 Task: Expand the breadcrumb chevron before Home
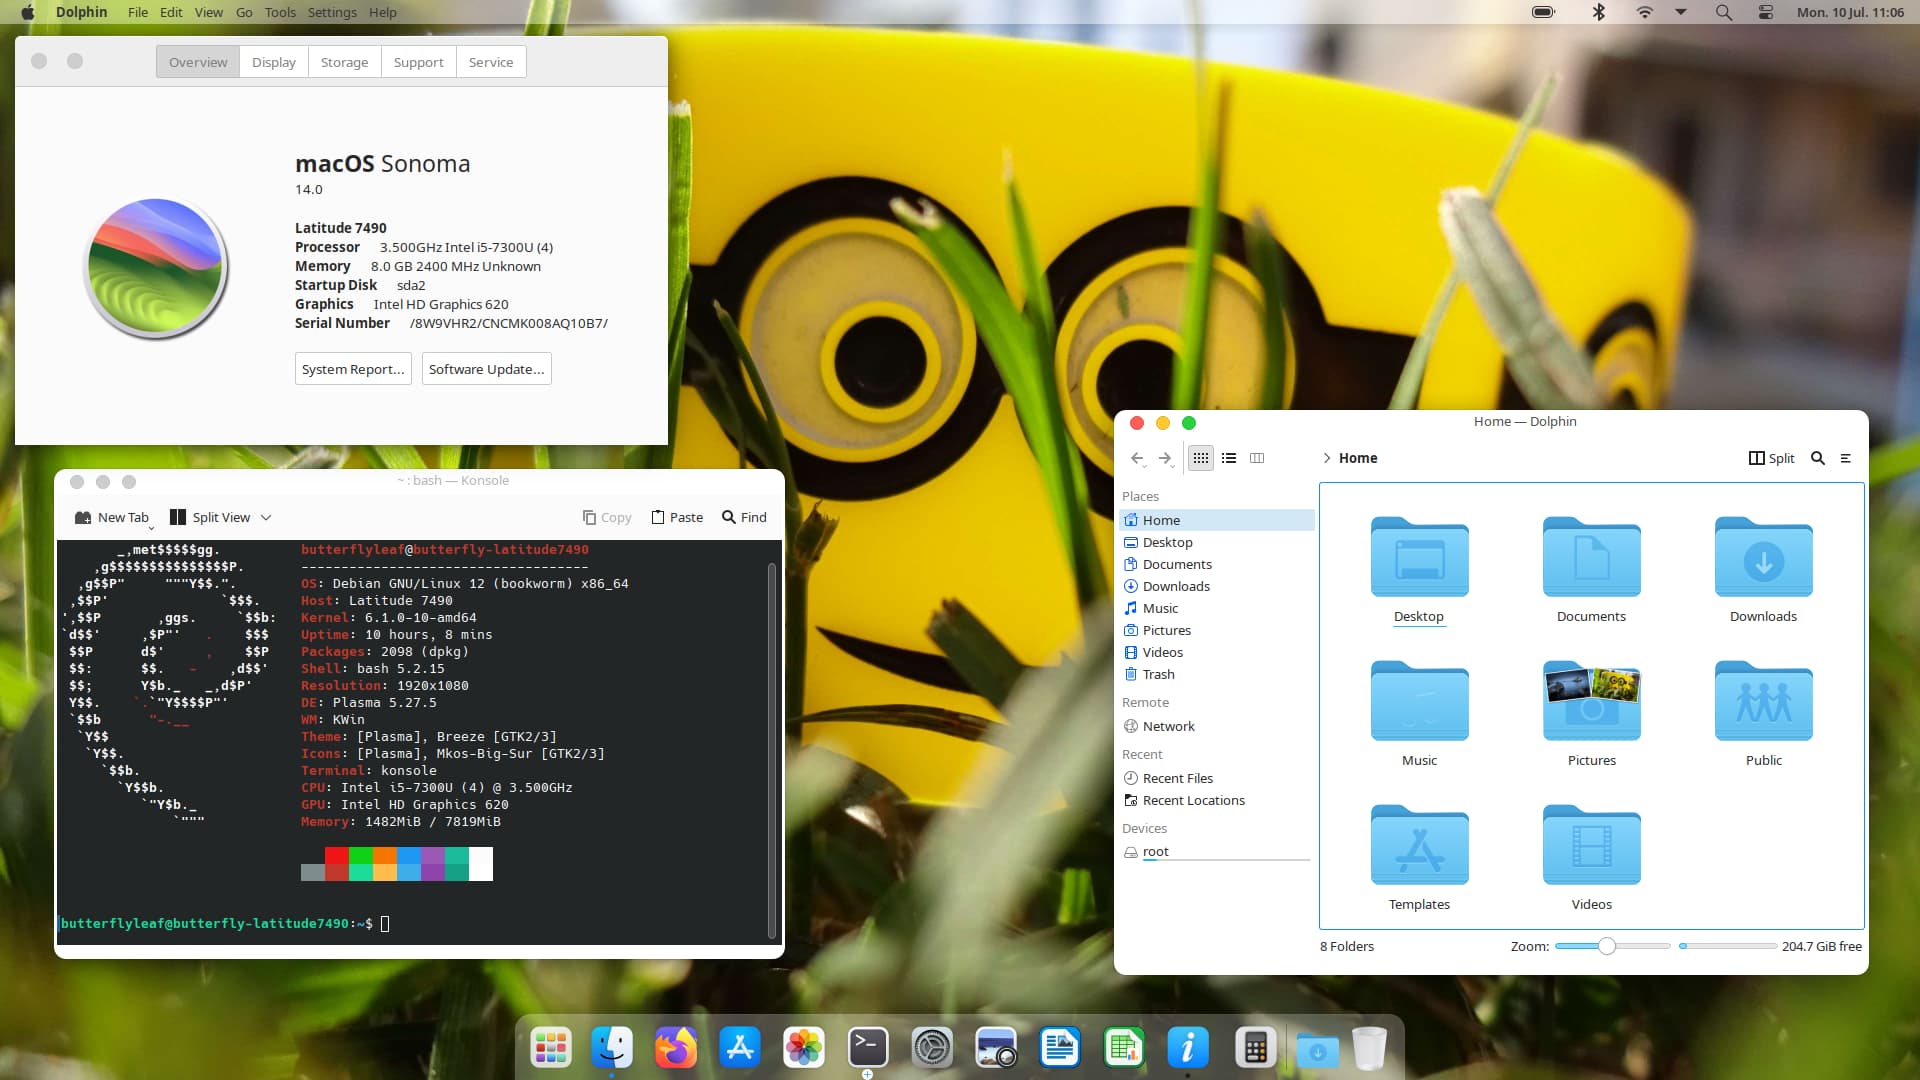point(1327,458)
